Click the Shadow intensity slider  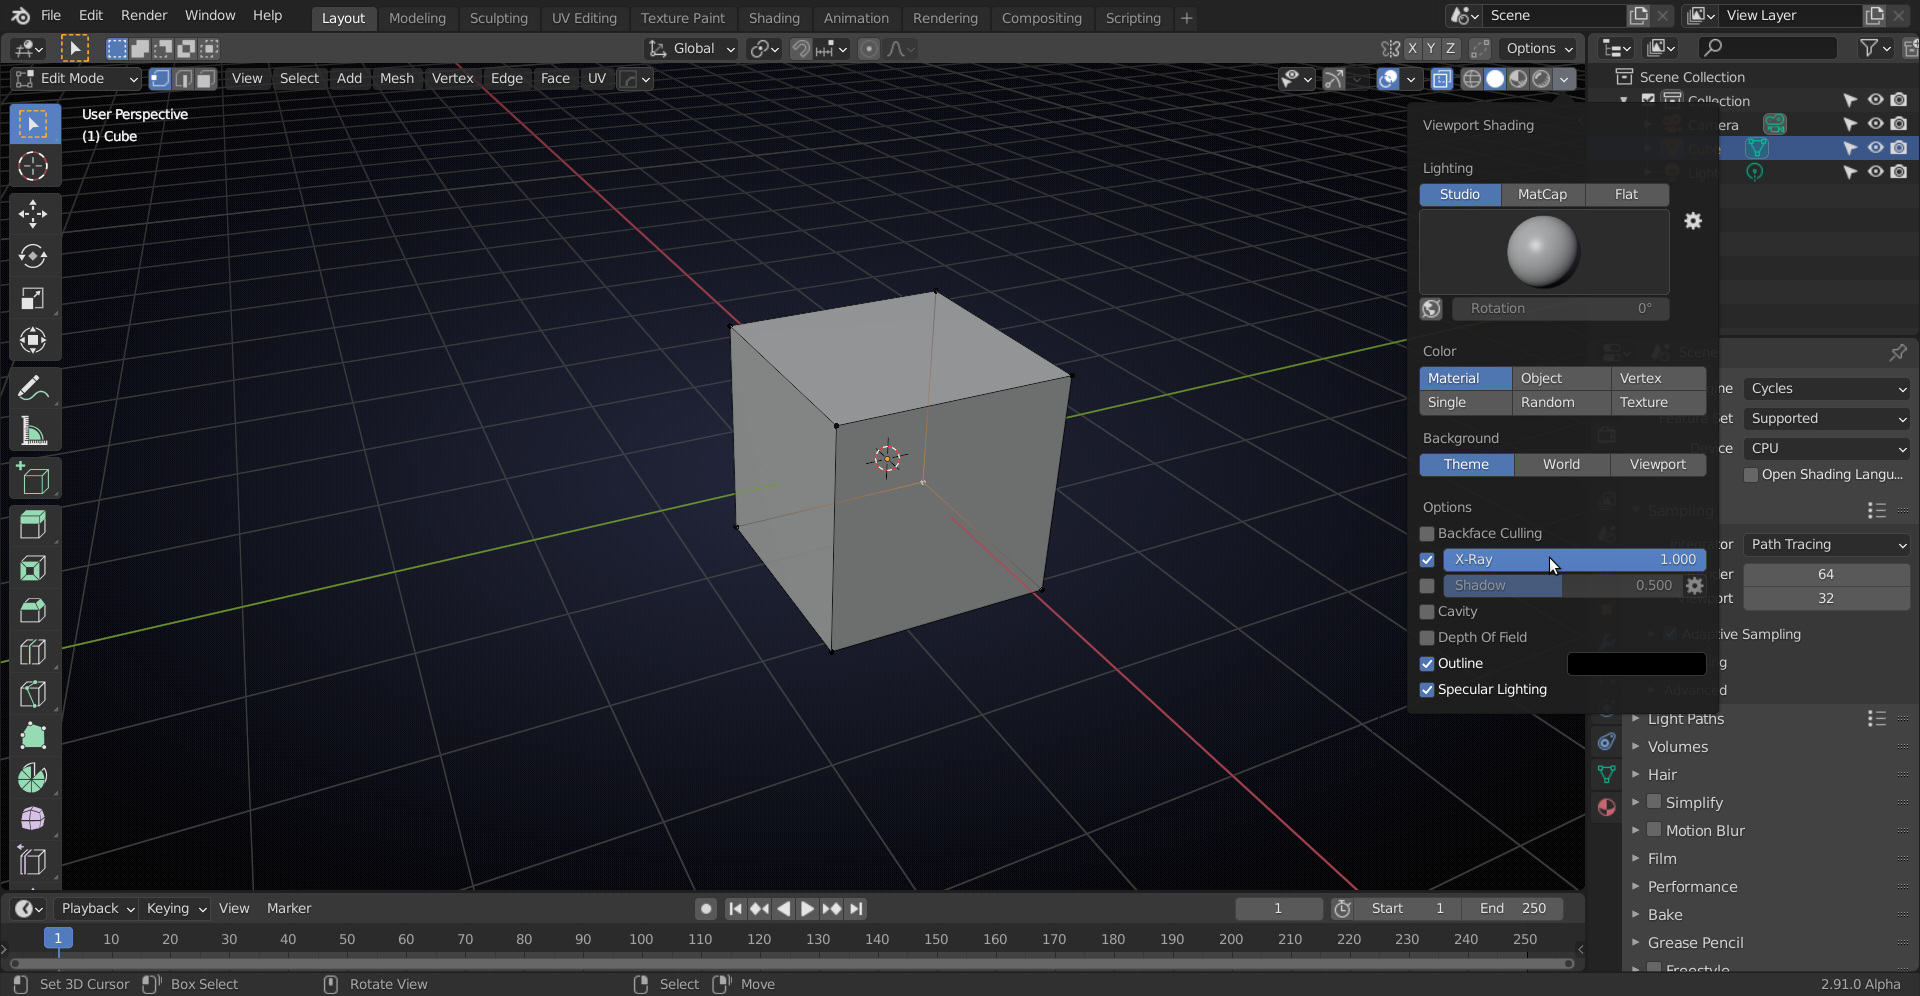tap(1562, 586)
